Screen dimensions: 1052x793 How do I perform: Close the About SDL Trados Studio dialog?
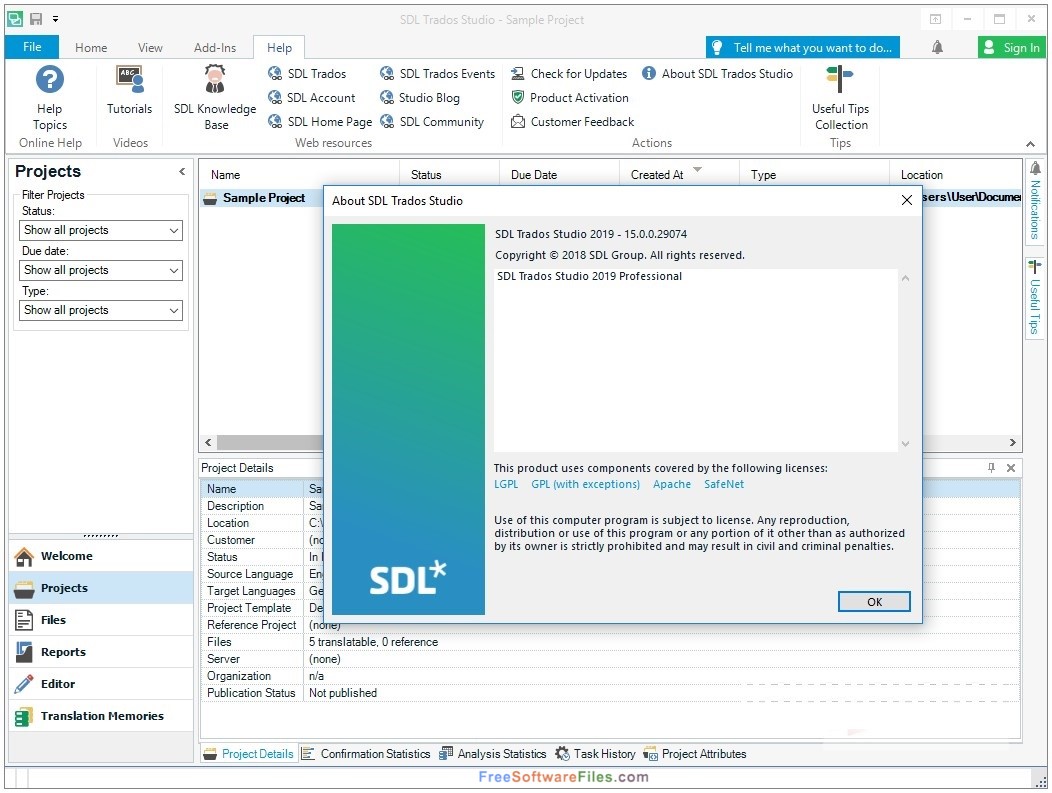click(906, 200)
